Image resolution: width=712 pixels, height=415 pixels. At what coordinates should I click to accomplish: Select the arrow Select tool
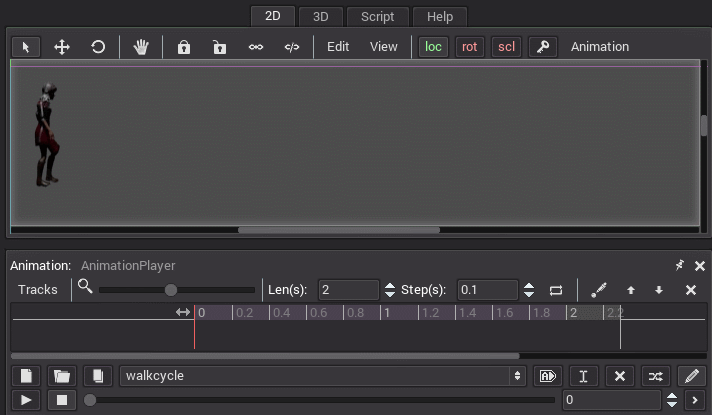coord(26,47)
